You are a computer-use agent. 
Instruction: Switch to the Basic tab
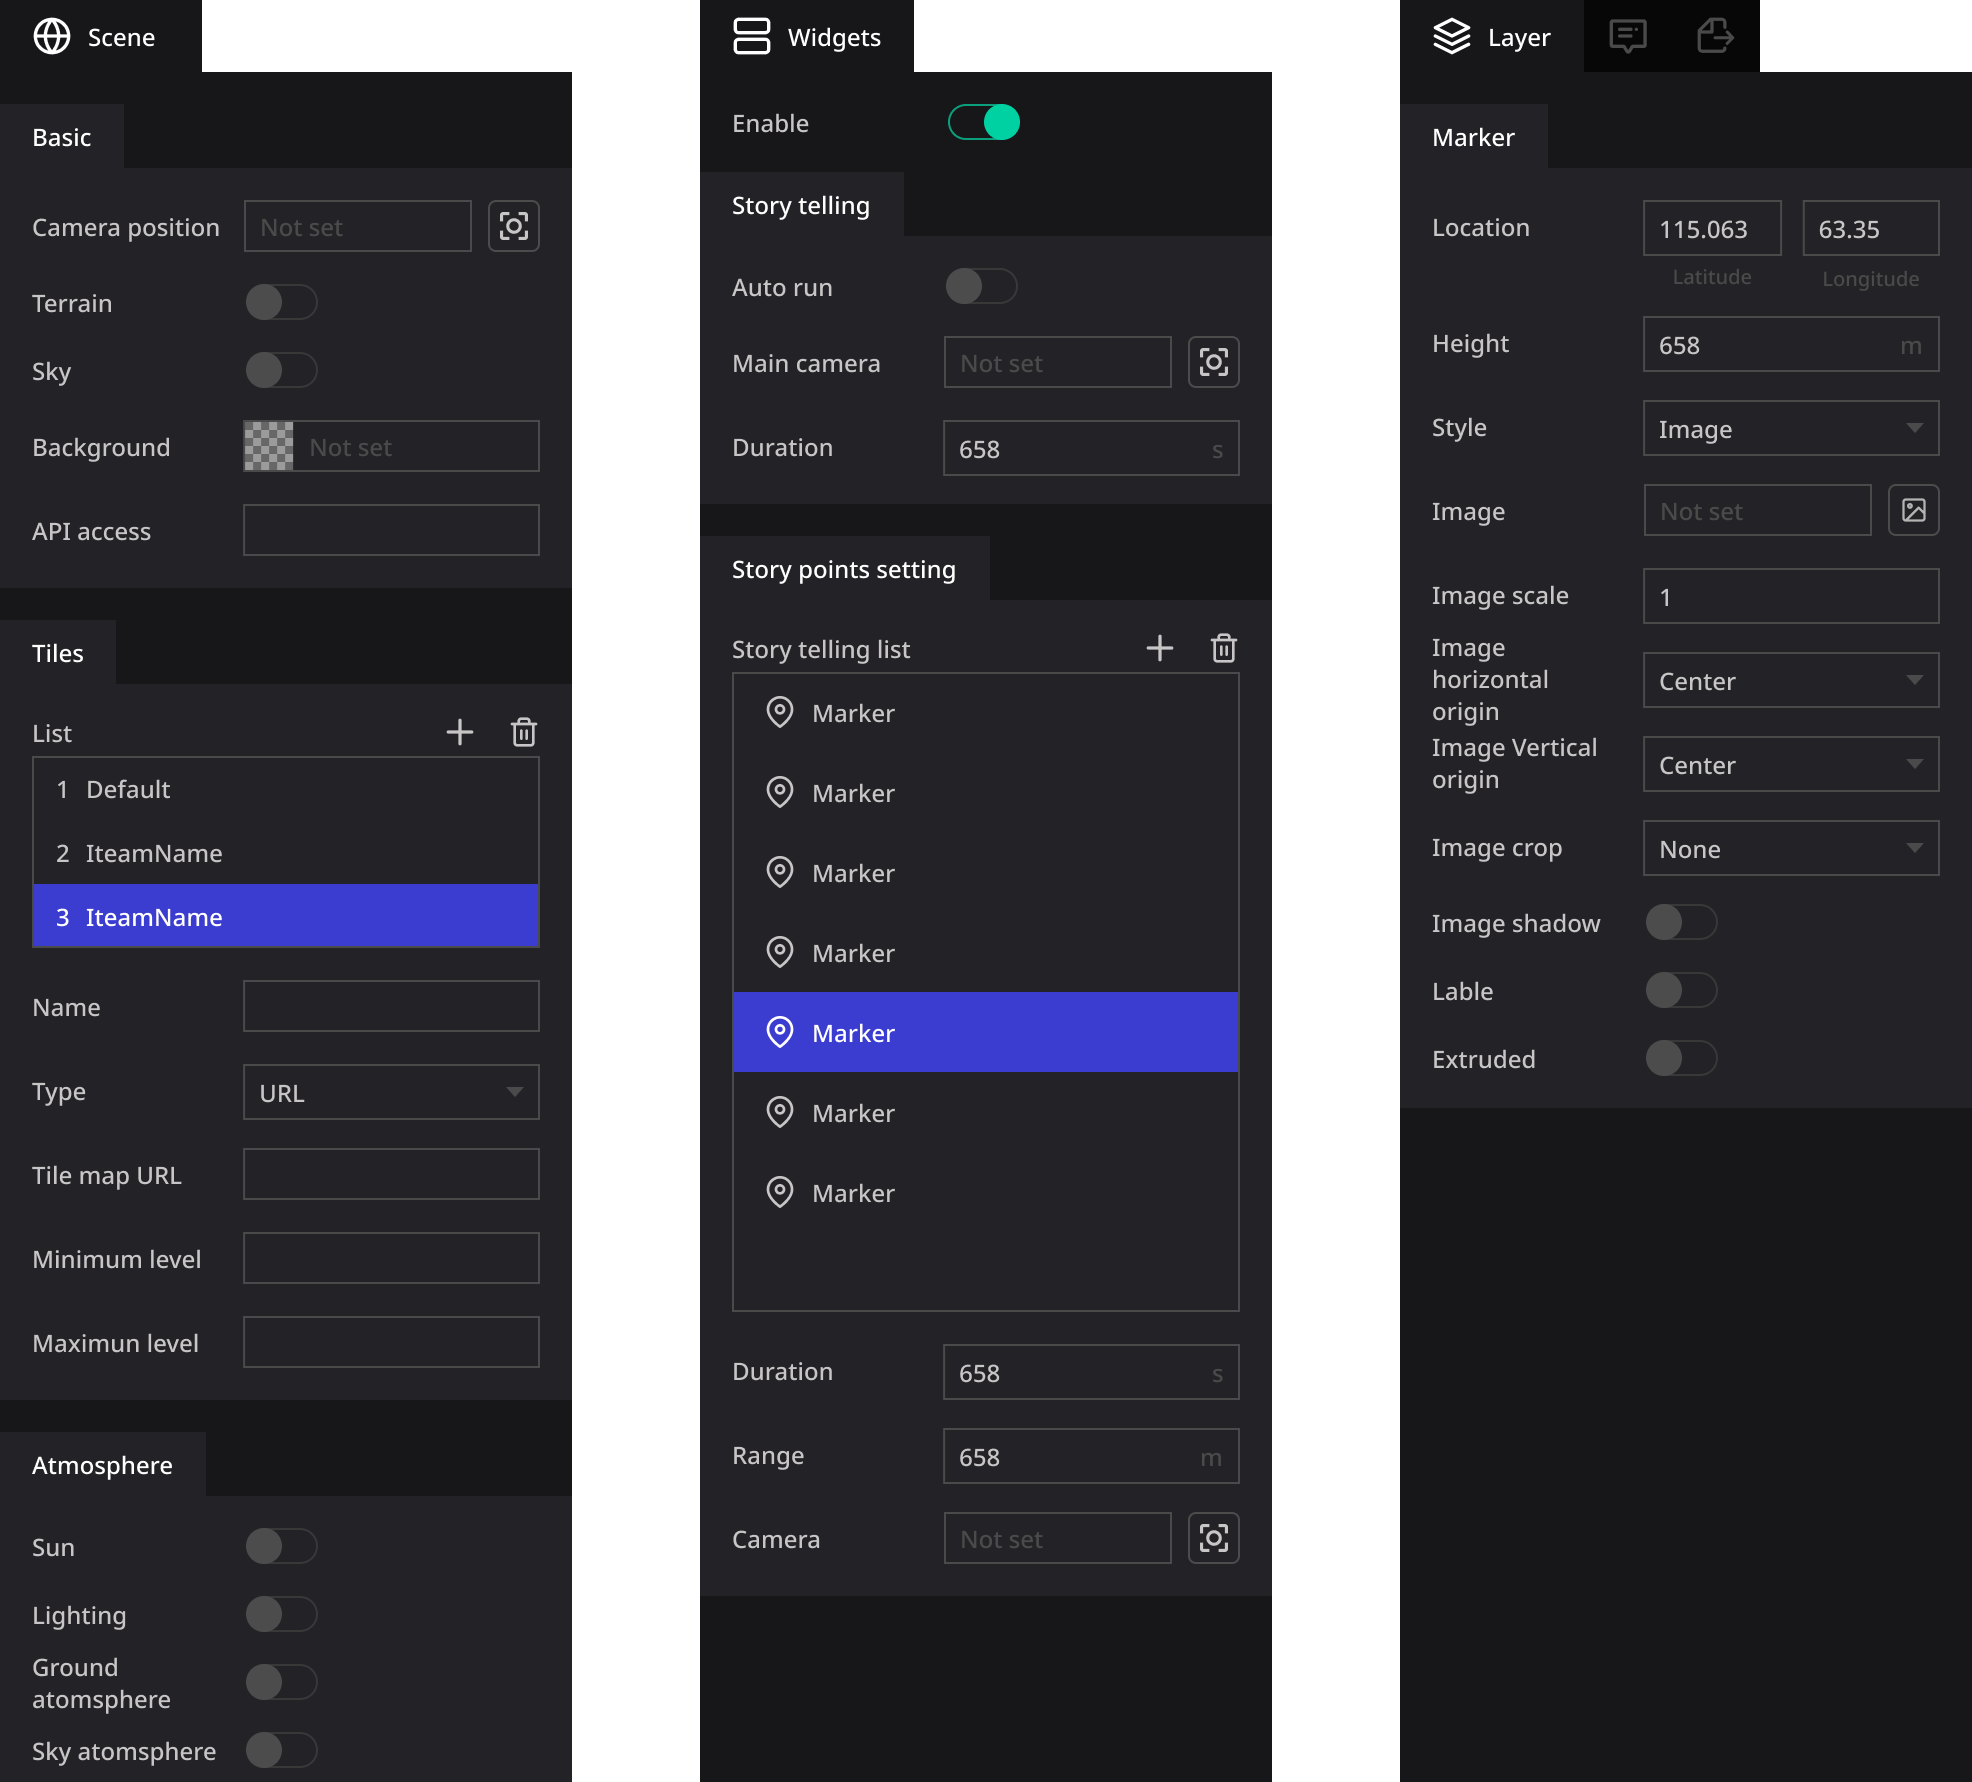(x=62, y=136)
